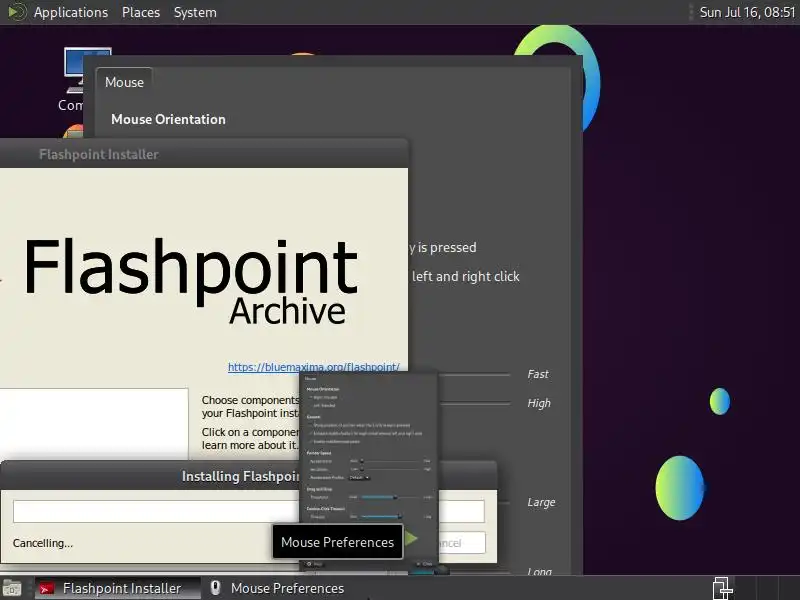Open the Places menu

click(x=141, y=12)
